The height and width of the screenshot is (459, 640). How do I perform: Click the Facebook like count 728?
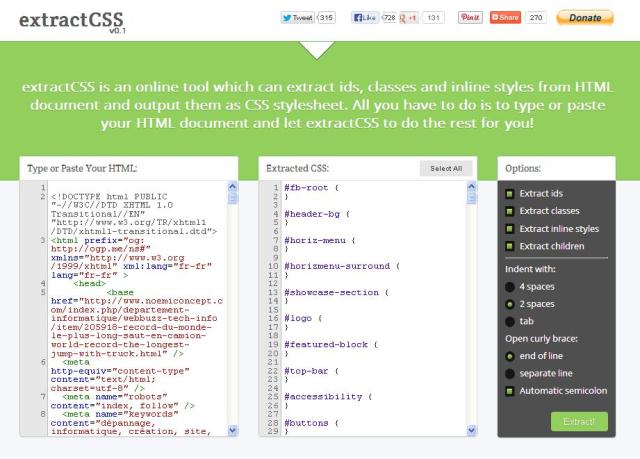click(x=389, y=18)
